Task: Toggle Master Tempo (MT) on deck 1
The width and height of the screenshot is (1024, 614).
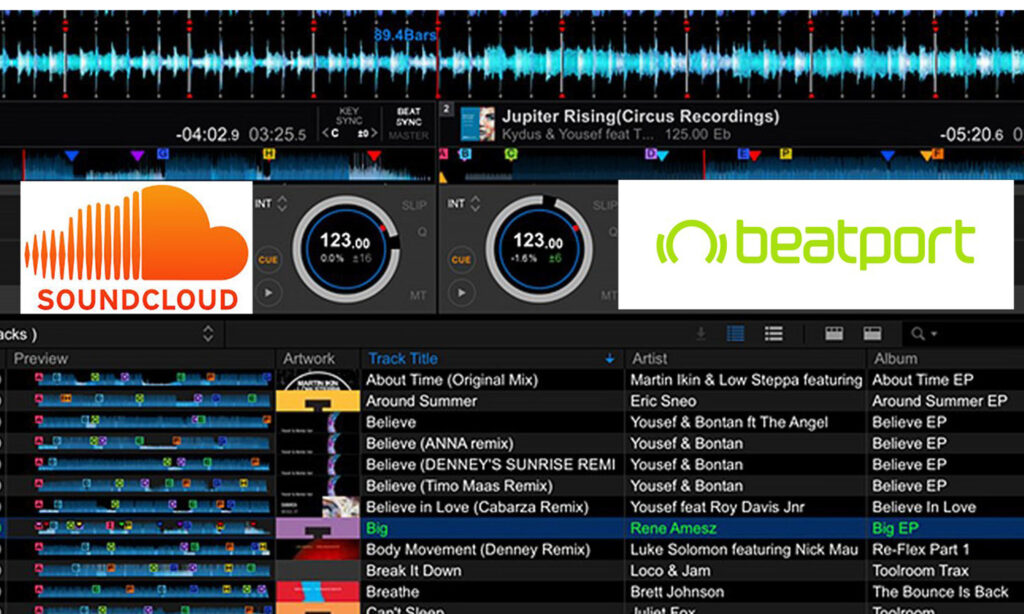Action: (x=418, y=296)
